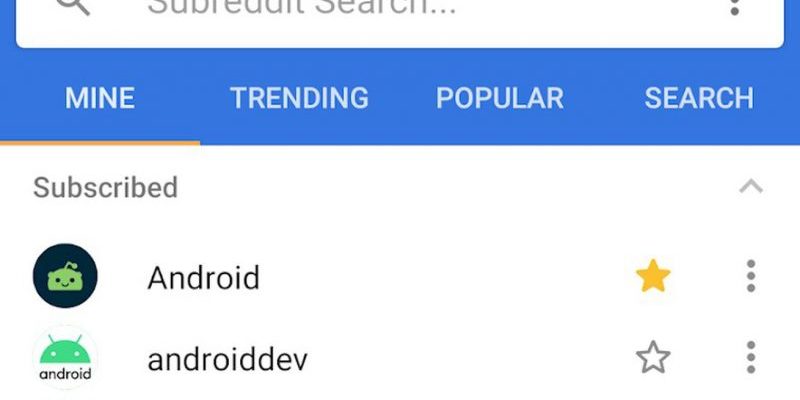The image size is (800, 400).
Task: Switch to the TRENDING tab
Action: coord(299,98)
